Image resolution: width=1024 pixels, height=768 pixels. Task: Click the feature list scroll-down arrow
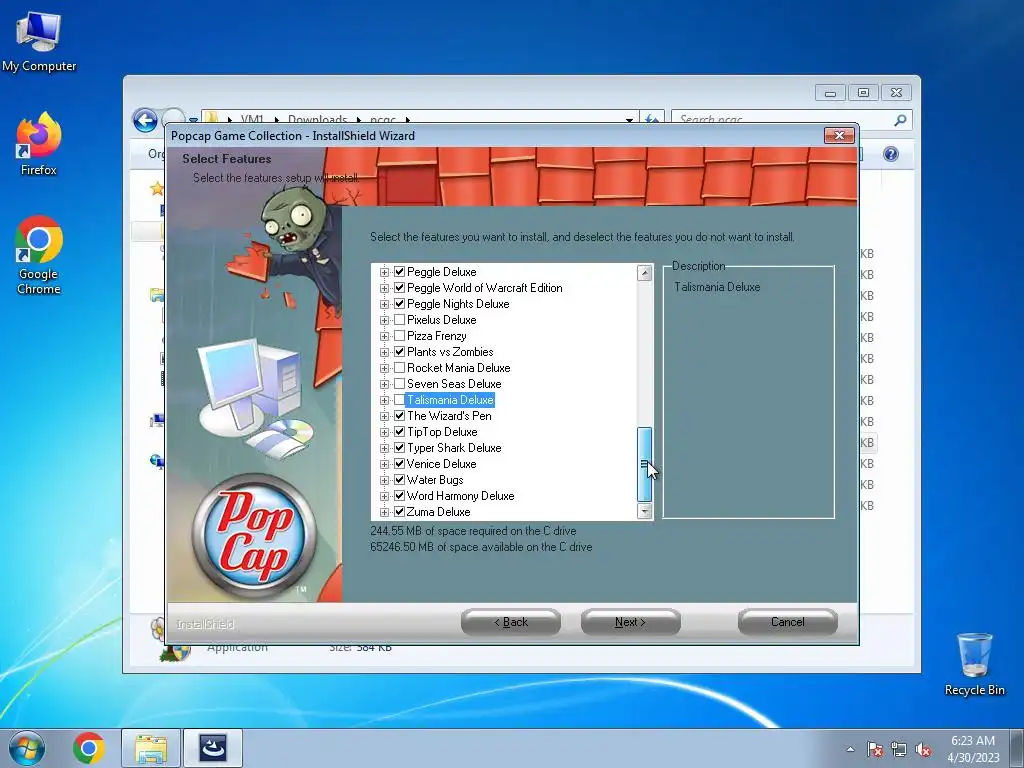coord(645,511)
